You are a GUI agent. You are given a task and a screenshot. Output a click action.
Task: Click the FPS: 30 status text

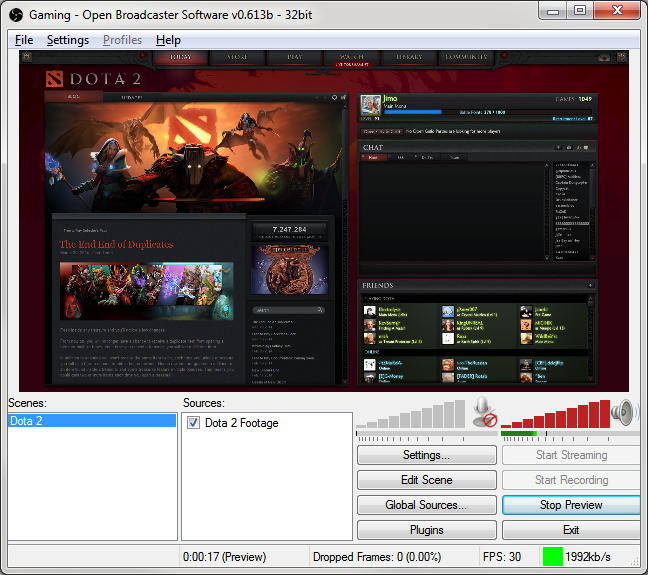pos(502,557)
